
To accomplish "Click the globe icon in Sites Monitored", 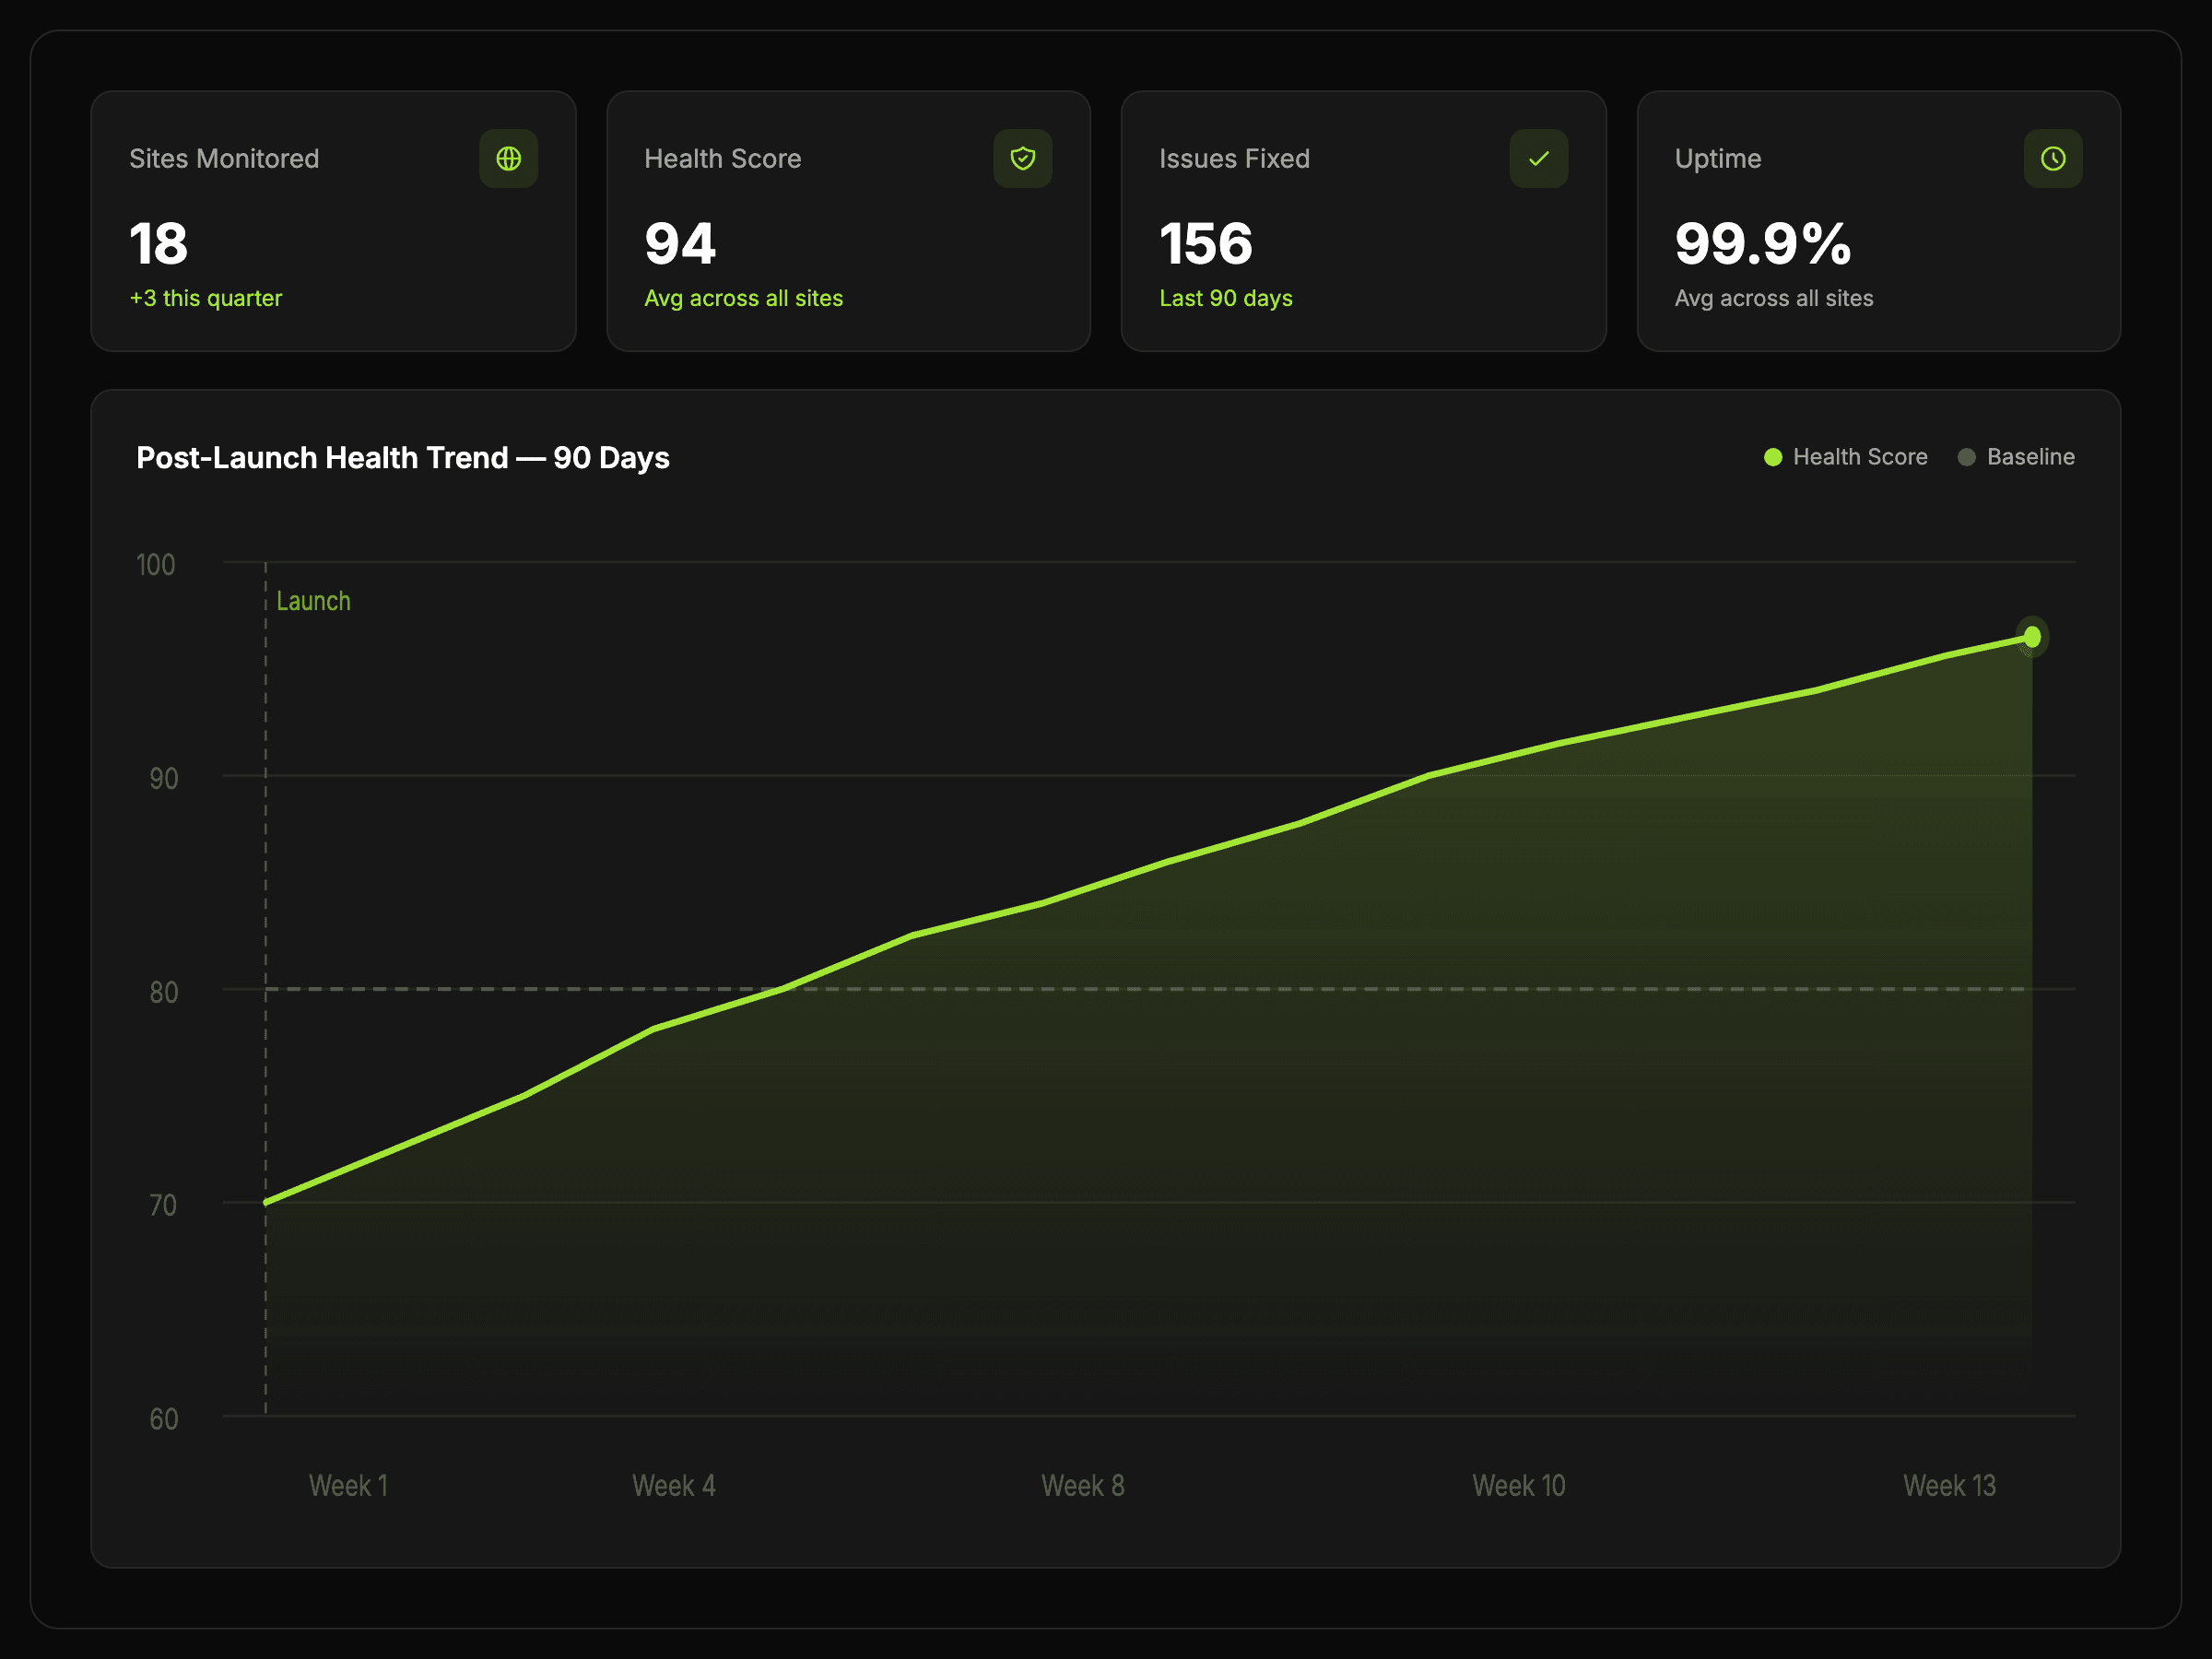I will point(508,158).
